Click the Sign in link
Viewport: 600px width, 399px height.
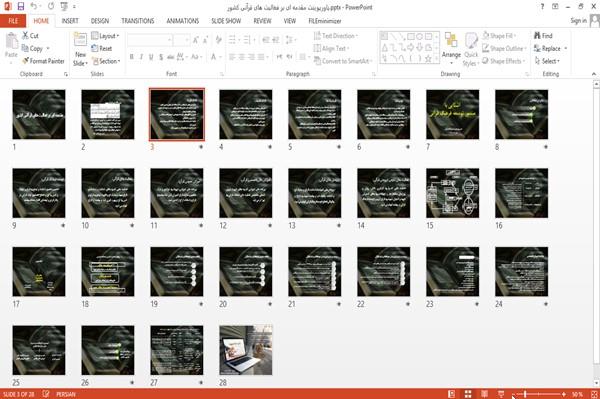(578, 21)
